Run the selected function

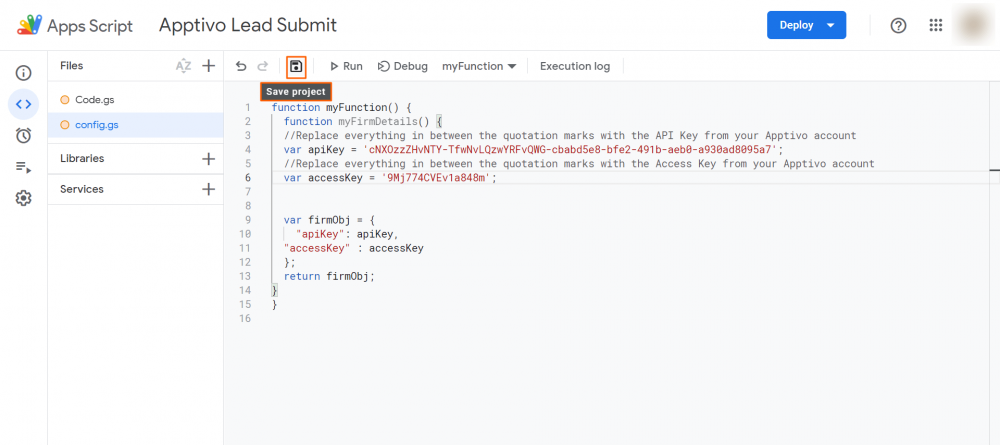click(x=345, y=66)
